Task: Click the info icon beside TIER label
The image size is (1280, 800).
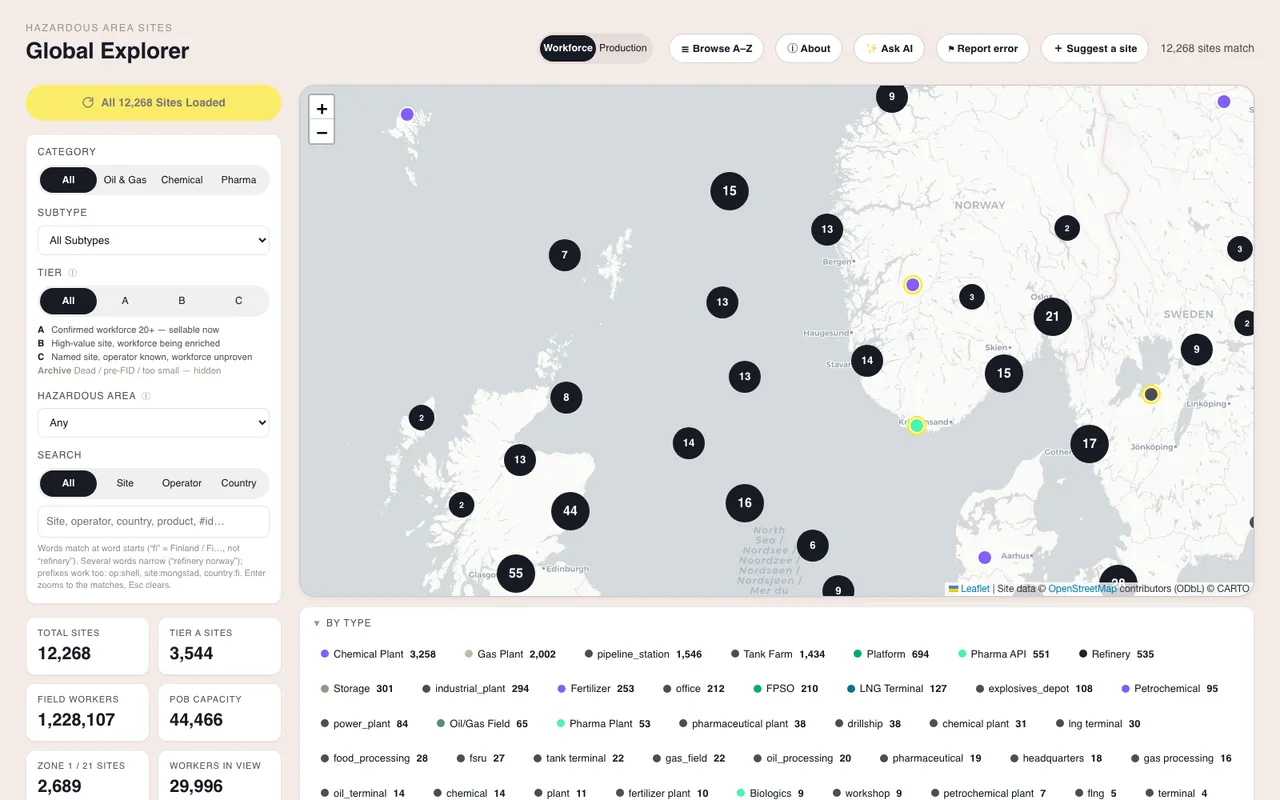Action: [73, 273]
